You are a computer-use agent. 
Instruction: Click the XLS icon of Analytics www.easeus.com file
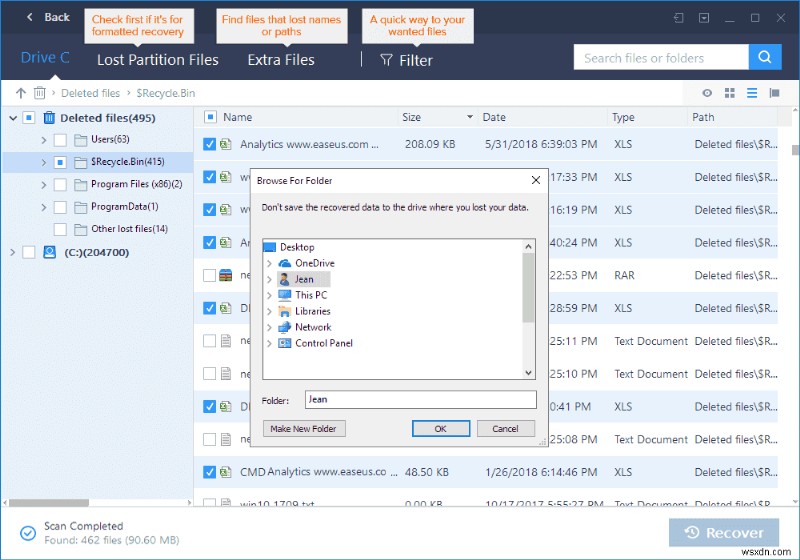pos(226,144)
